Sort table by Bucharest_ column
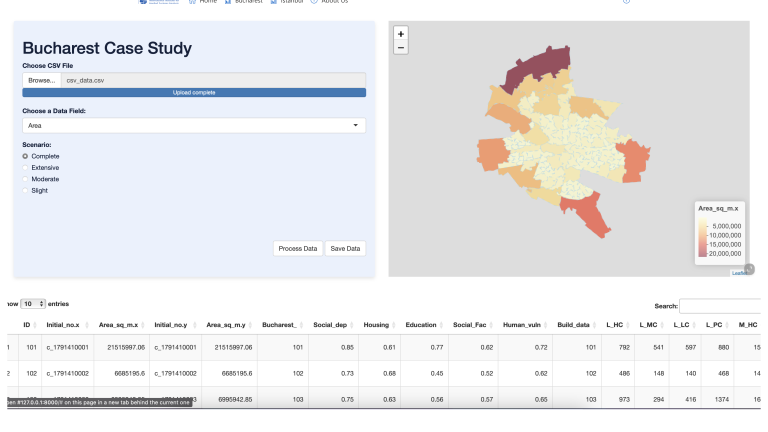The height and width of the screenshot is (432, 768). tap(283, 325)
